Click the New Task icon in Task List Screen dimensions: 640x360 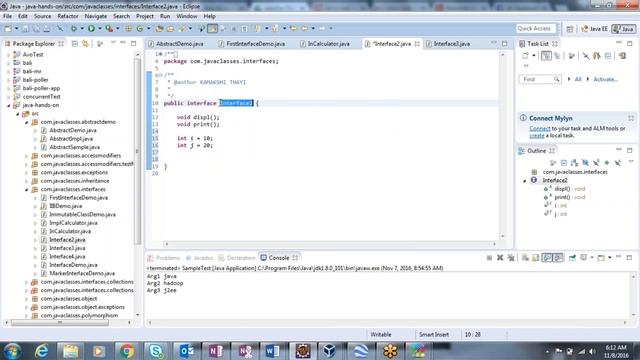[x=526, y=56]
